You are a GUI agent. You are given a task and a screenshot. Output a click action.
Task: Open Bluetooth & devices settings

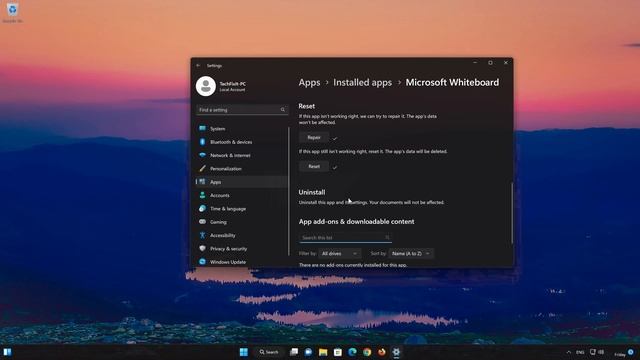242,142
